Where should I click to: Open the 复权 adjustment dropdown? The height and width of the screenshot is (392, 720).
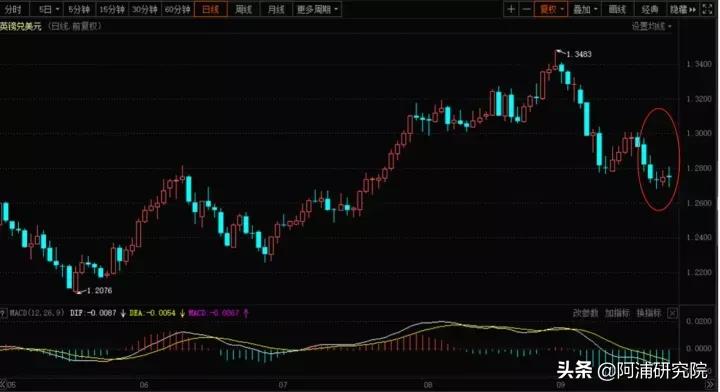tap(551, 9)
